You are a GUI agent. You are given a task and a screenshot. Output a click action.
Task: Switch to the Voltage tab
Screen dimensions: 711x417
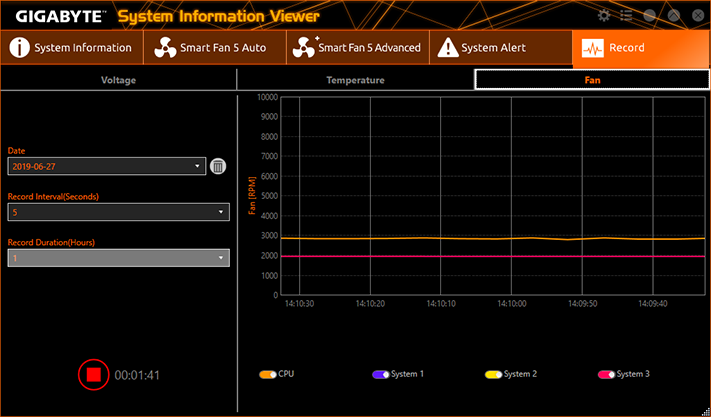(x=118, y=80)
